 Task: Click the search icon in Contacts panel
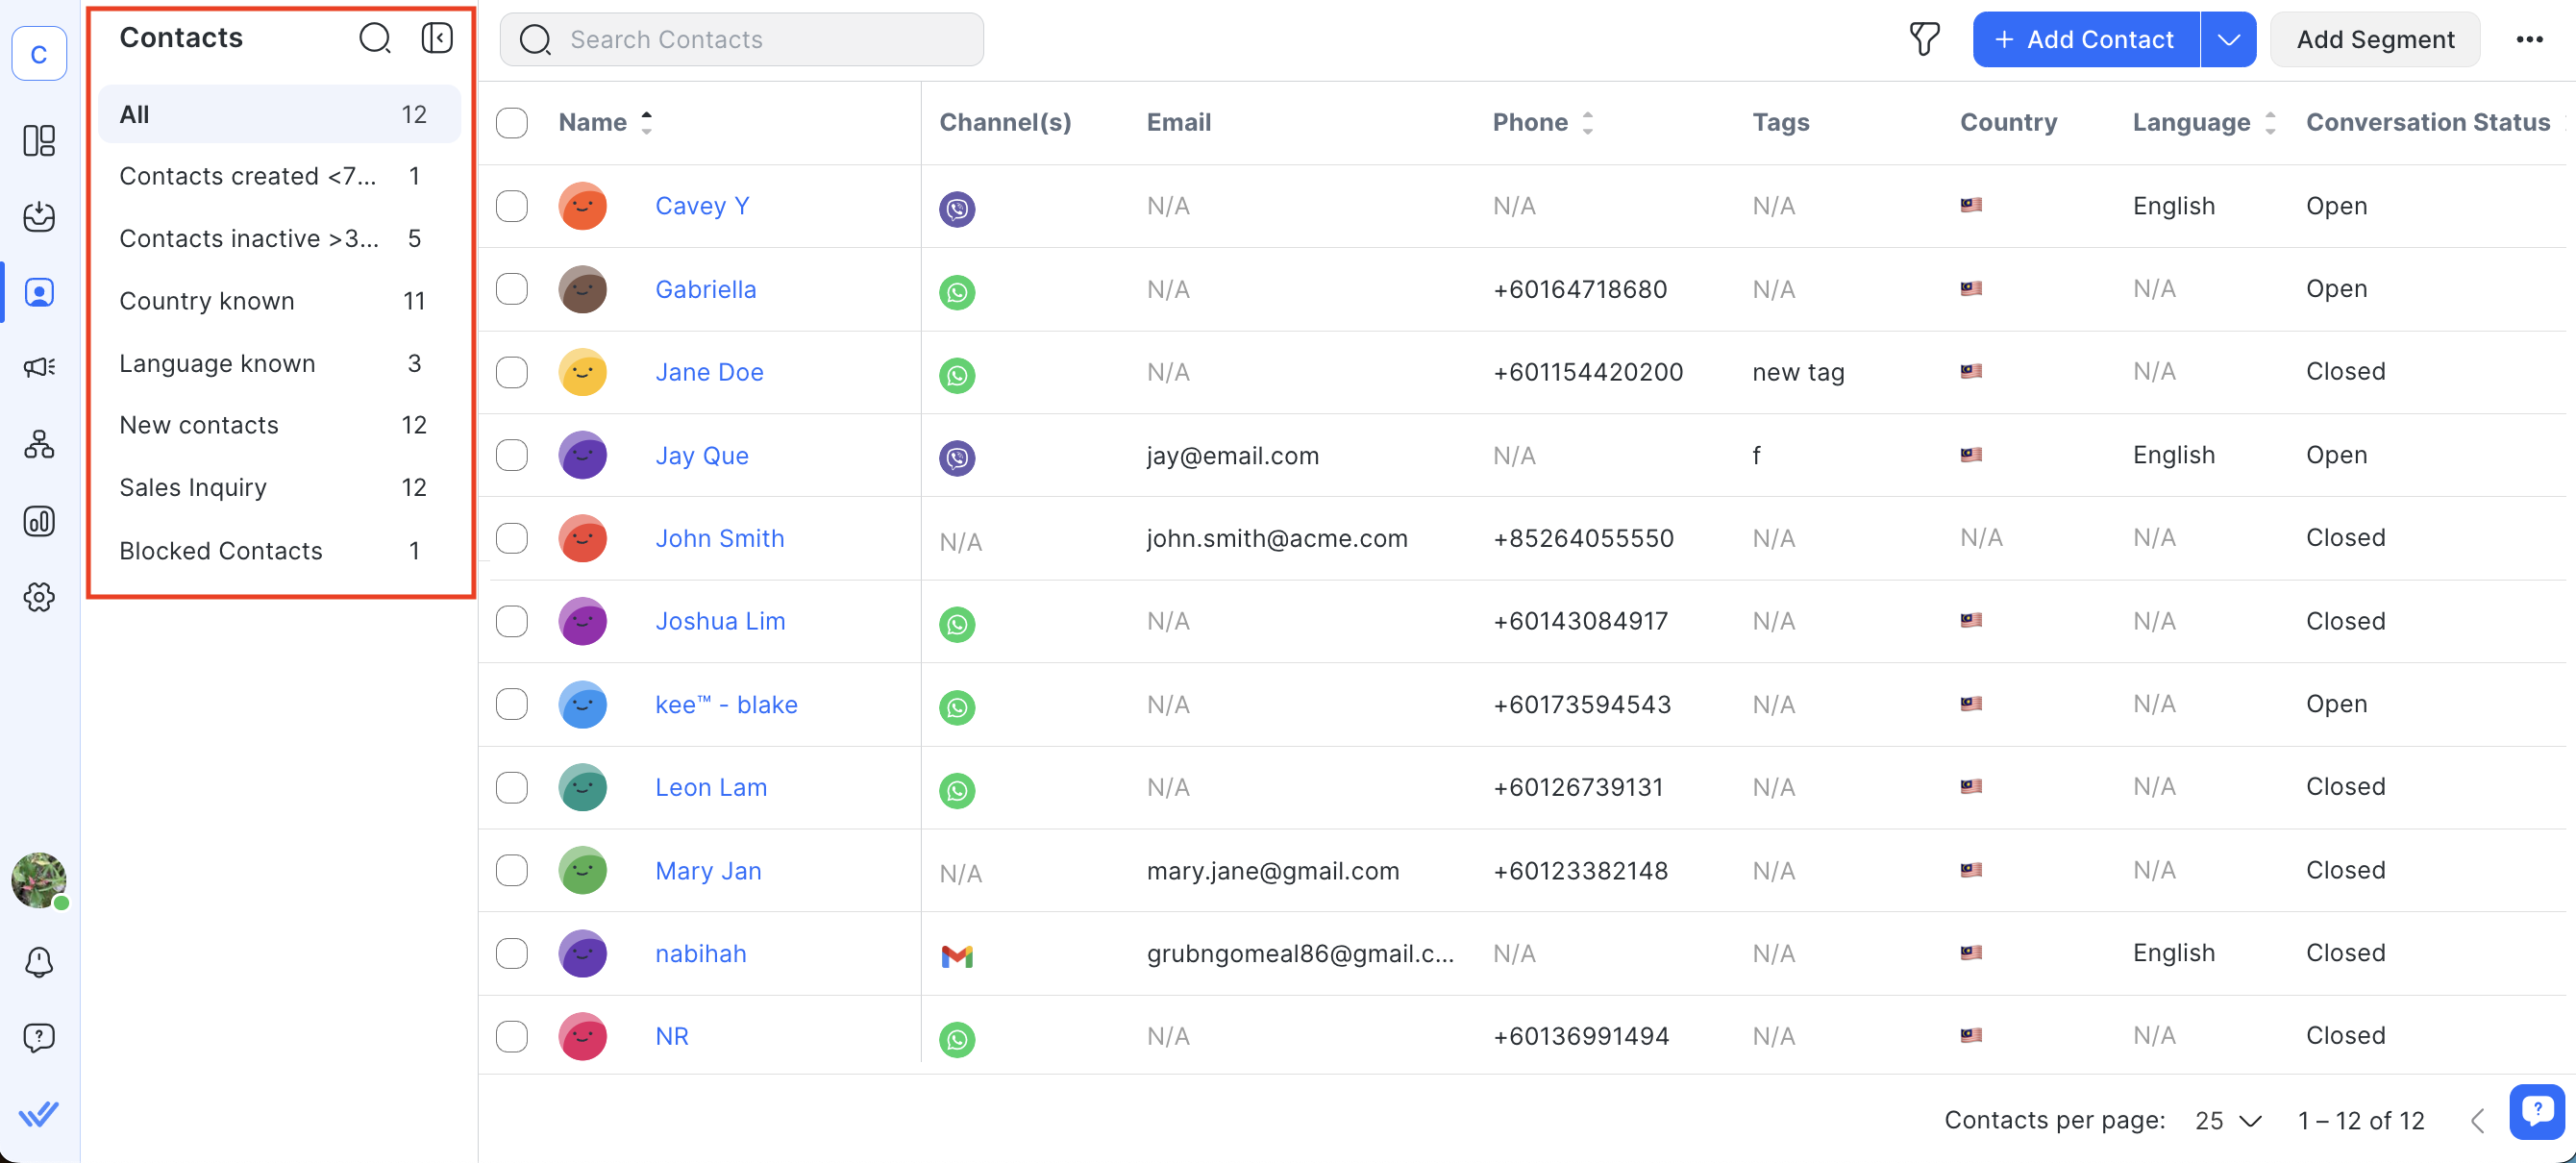point(375,38)
